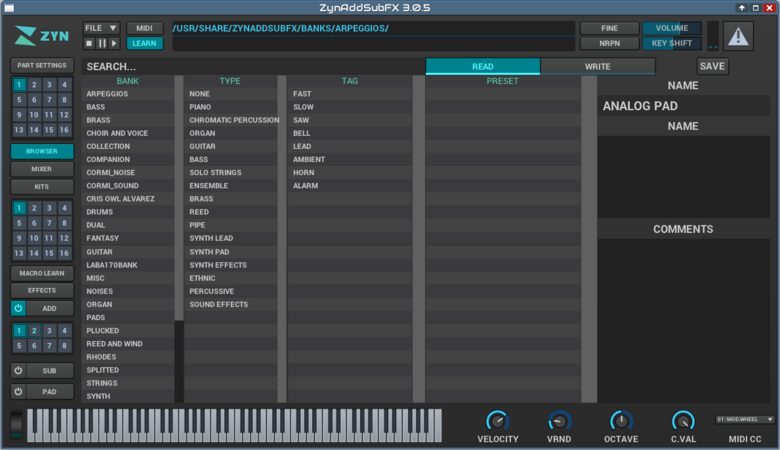Click MACRO LEARN button
The width and height of the screenshot is (780, 450).
coord(42,273)
